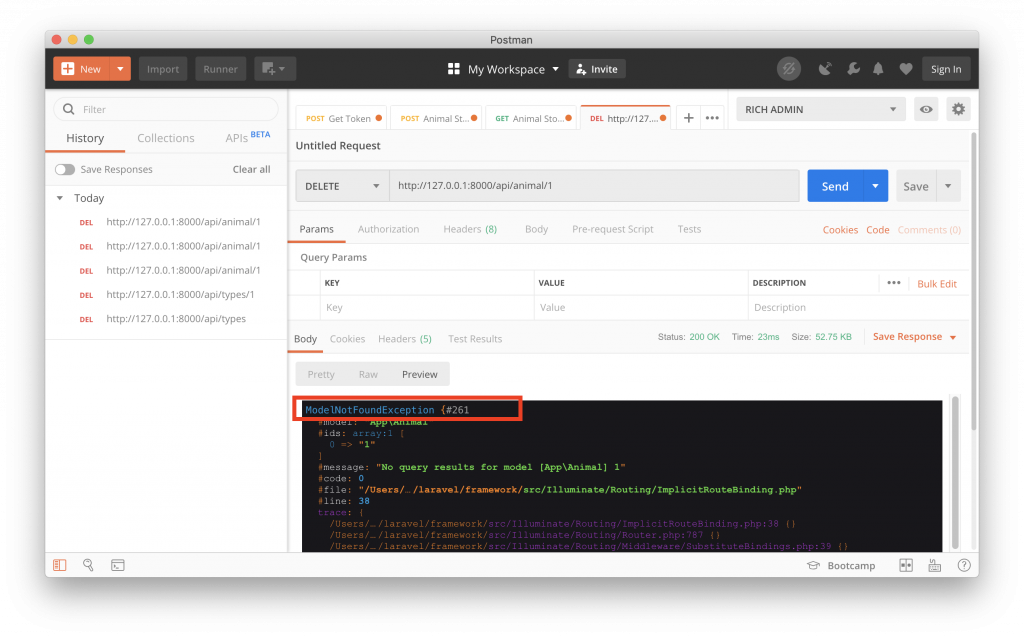
Task: Open the new window icon dropdown
Action: coord(274,69)
